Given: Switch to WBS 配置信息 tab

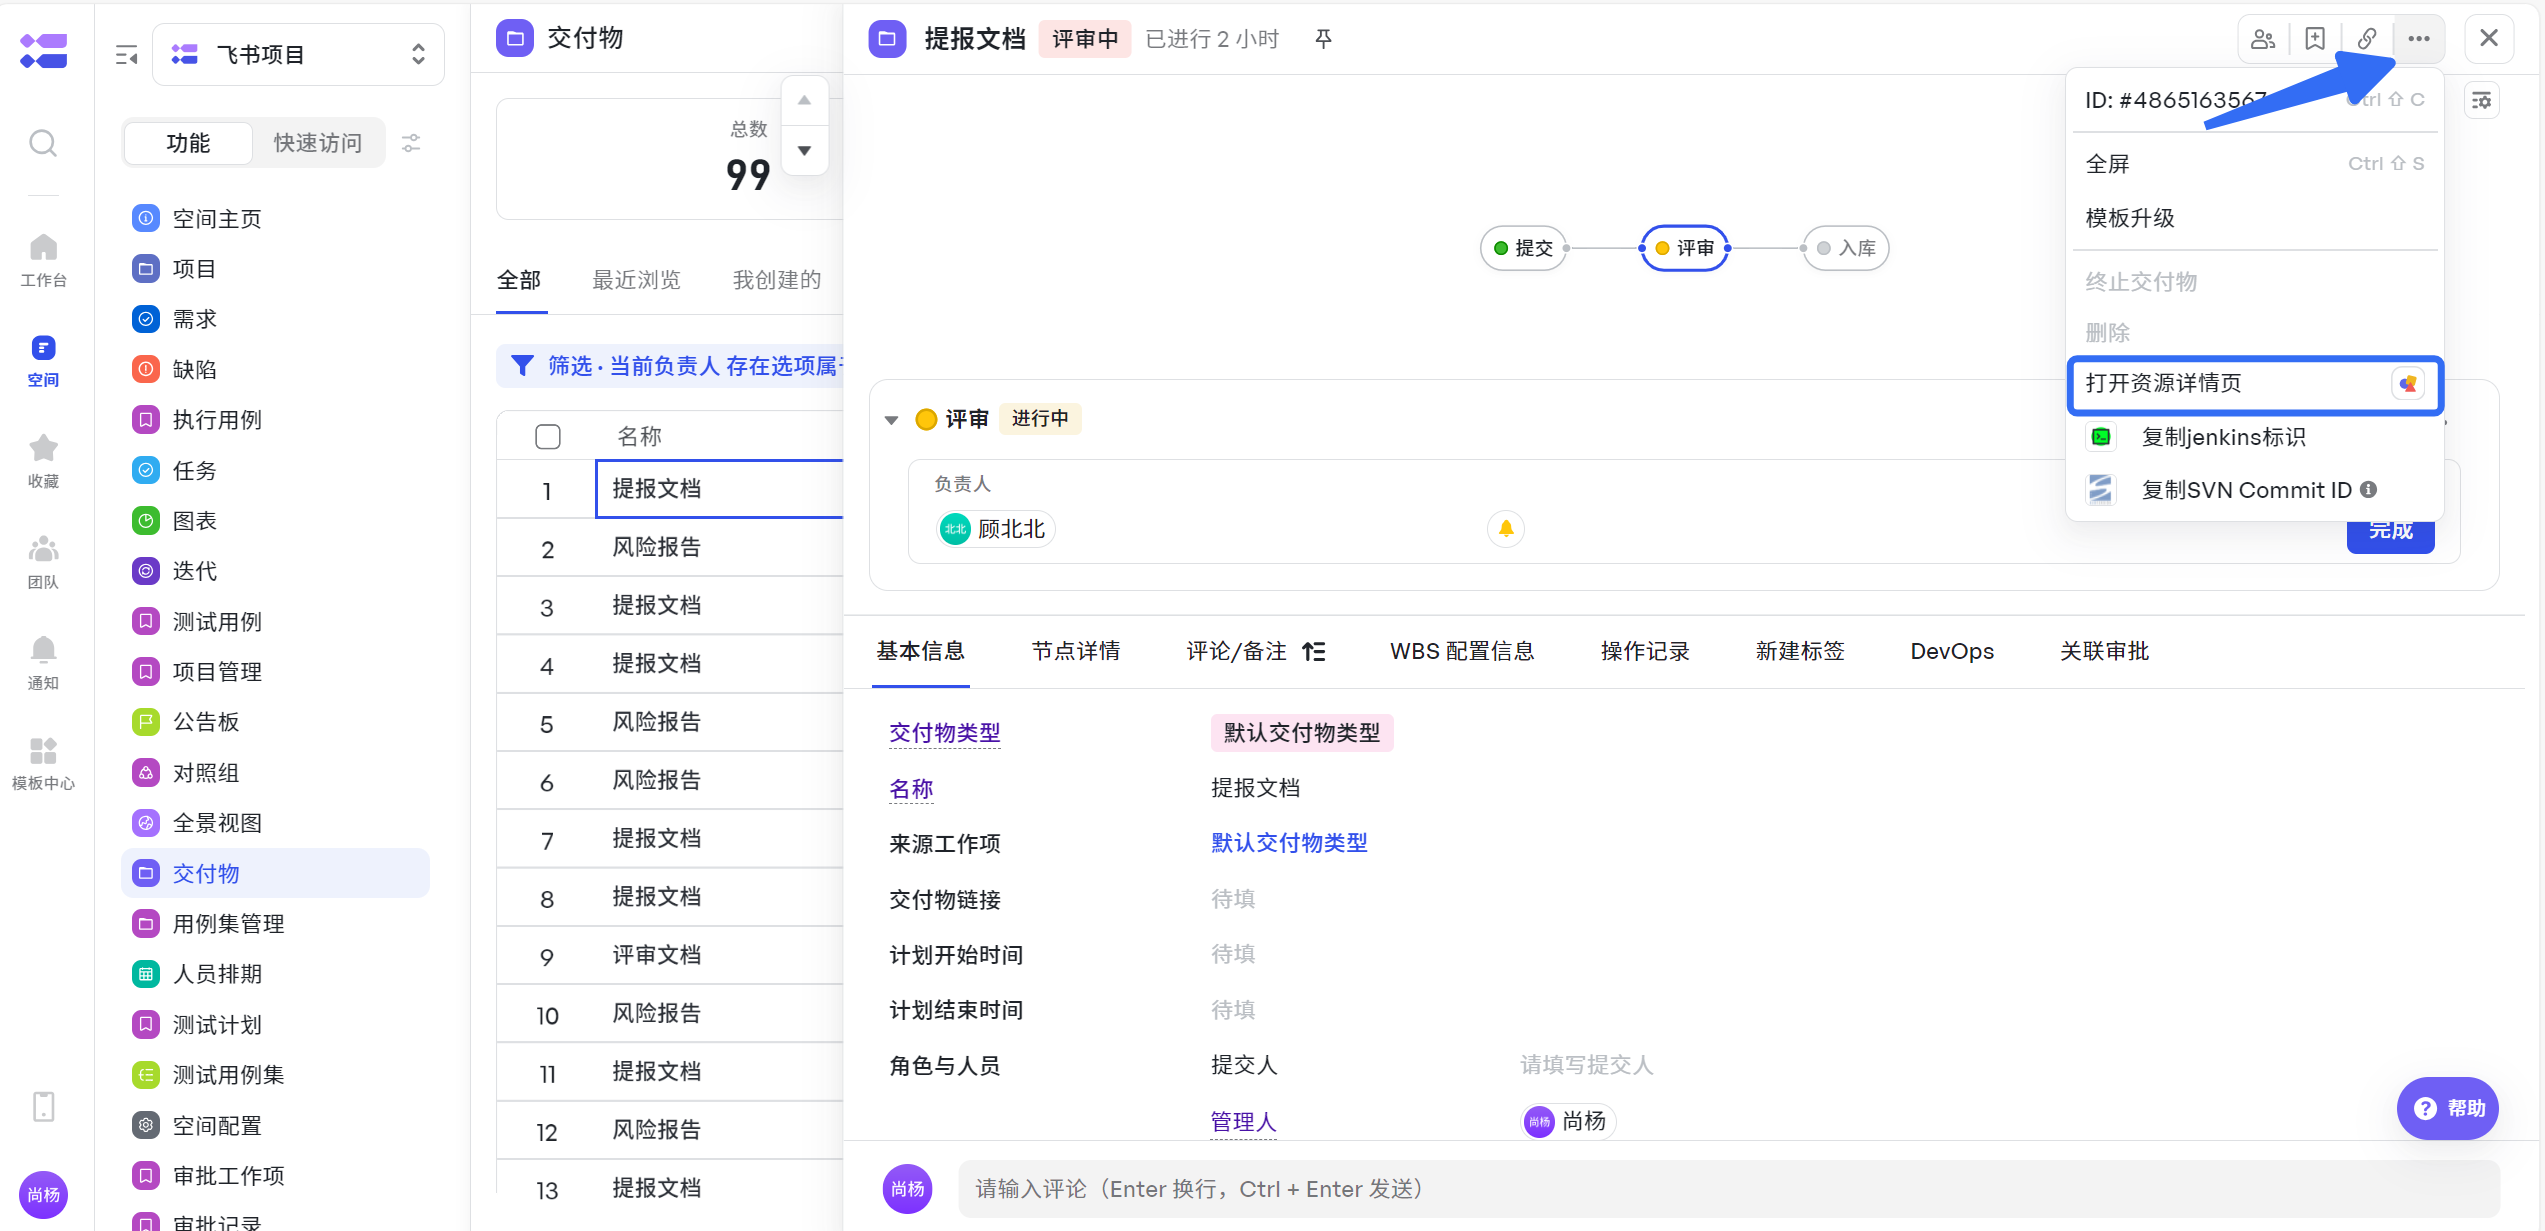Looking at the screenshot, I should click(1462, 652).
